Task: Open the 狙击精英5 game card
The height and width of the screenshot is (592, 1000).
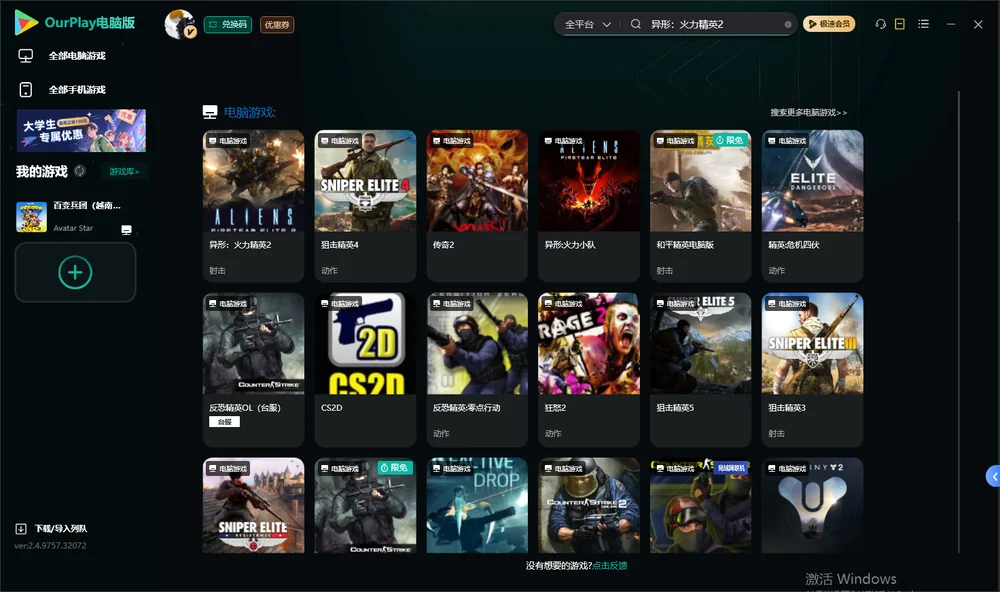Action: [700, 369]
